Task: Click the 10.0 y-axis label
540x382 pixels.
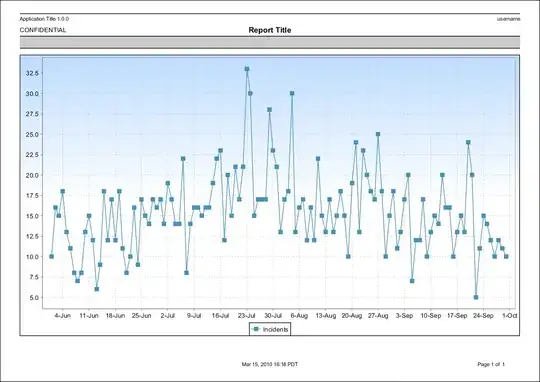Action: 32,257
